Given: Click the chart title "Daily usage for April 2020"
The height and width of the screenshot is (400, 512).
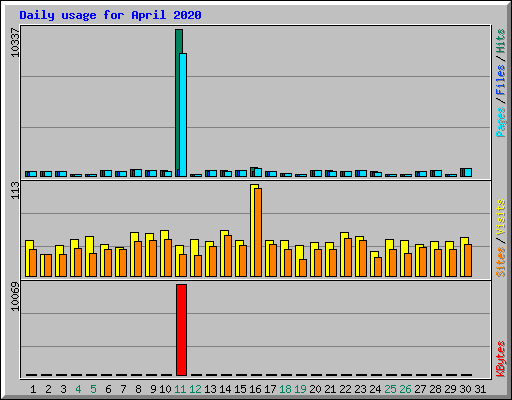Looking at the screenshot, I should click(110, 15).
